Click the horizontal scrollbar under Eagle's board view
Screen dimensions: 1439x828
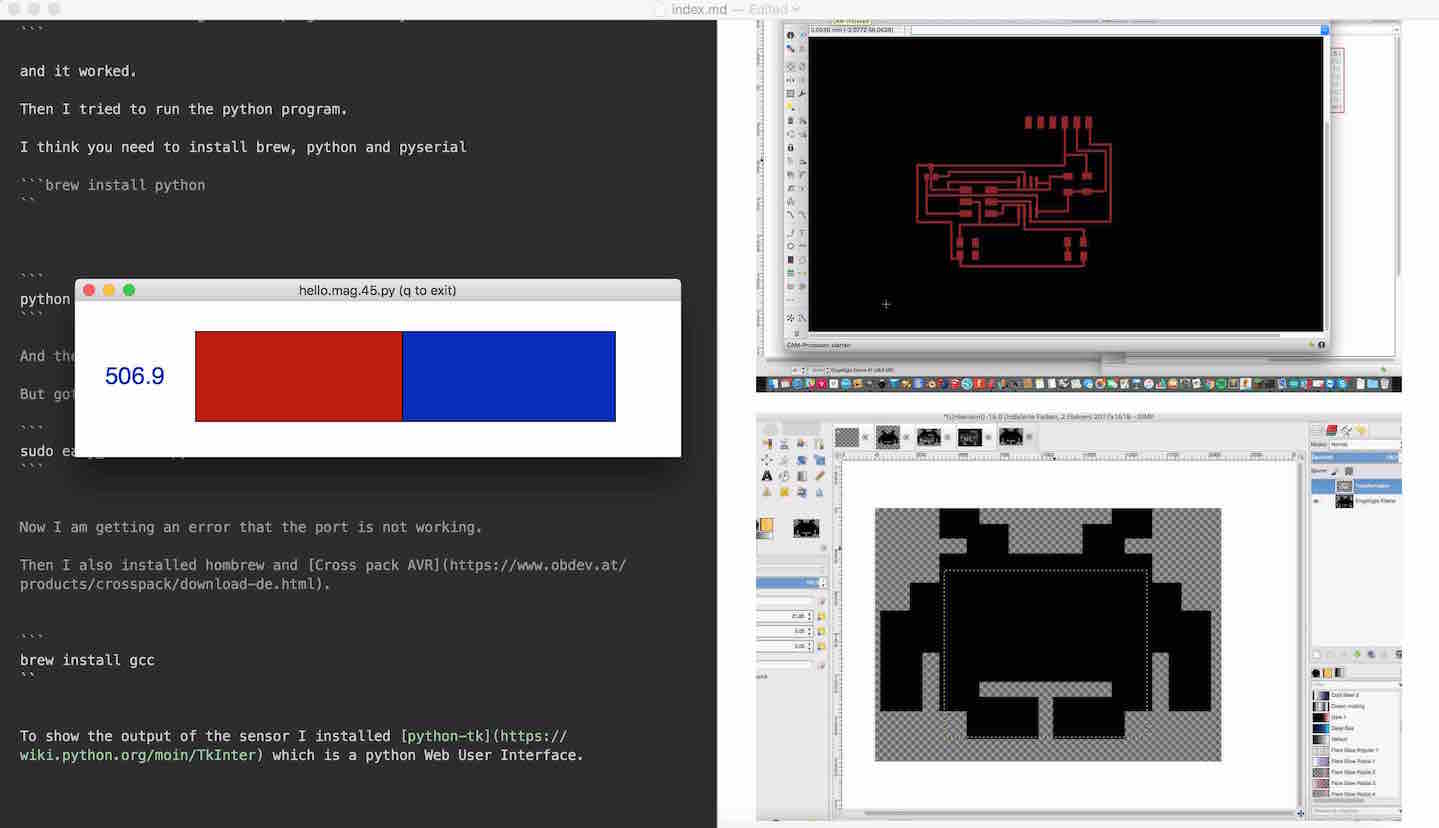coord(1043,335)
